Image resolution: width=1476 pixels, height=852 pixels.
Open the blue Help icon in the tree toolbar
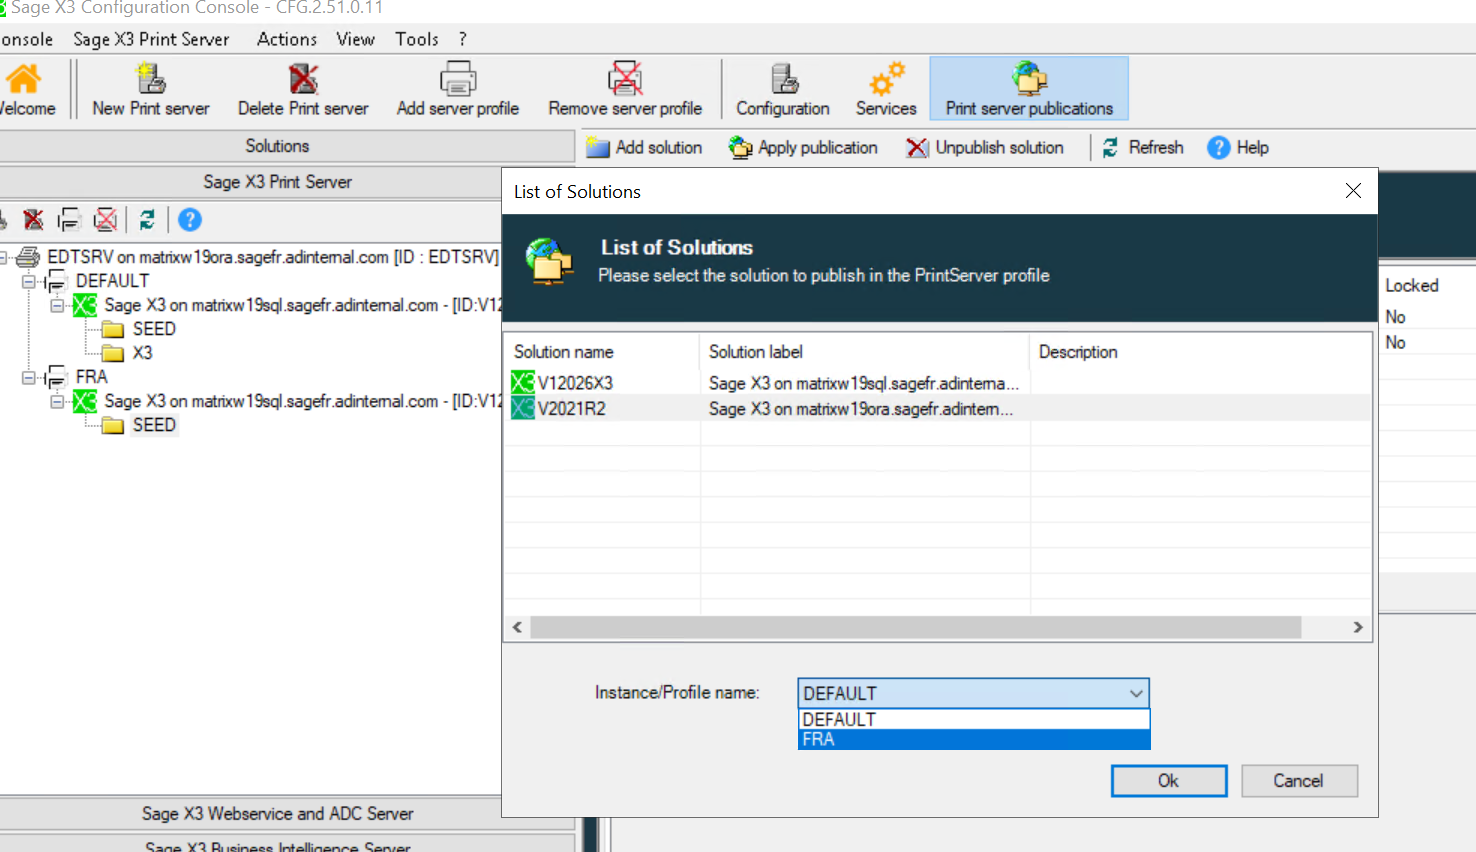point(189,219)
